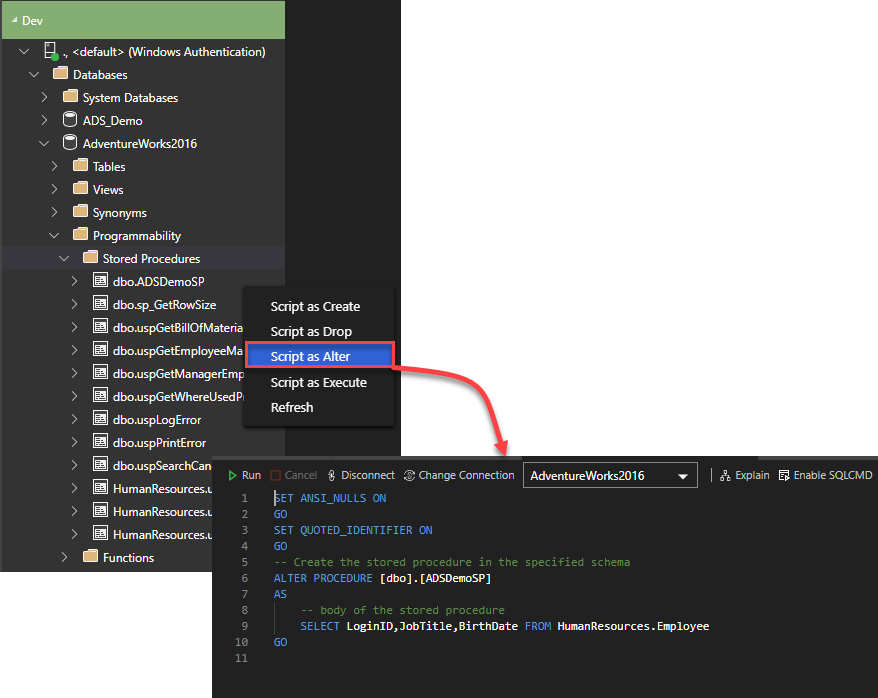Click the dbo.uspSearchCan procedure icon
Image resolution: width=878 pixels, height=698 pixels.
(100, 464)
